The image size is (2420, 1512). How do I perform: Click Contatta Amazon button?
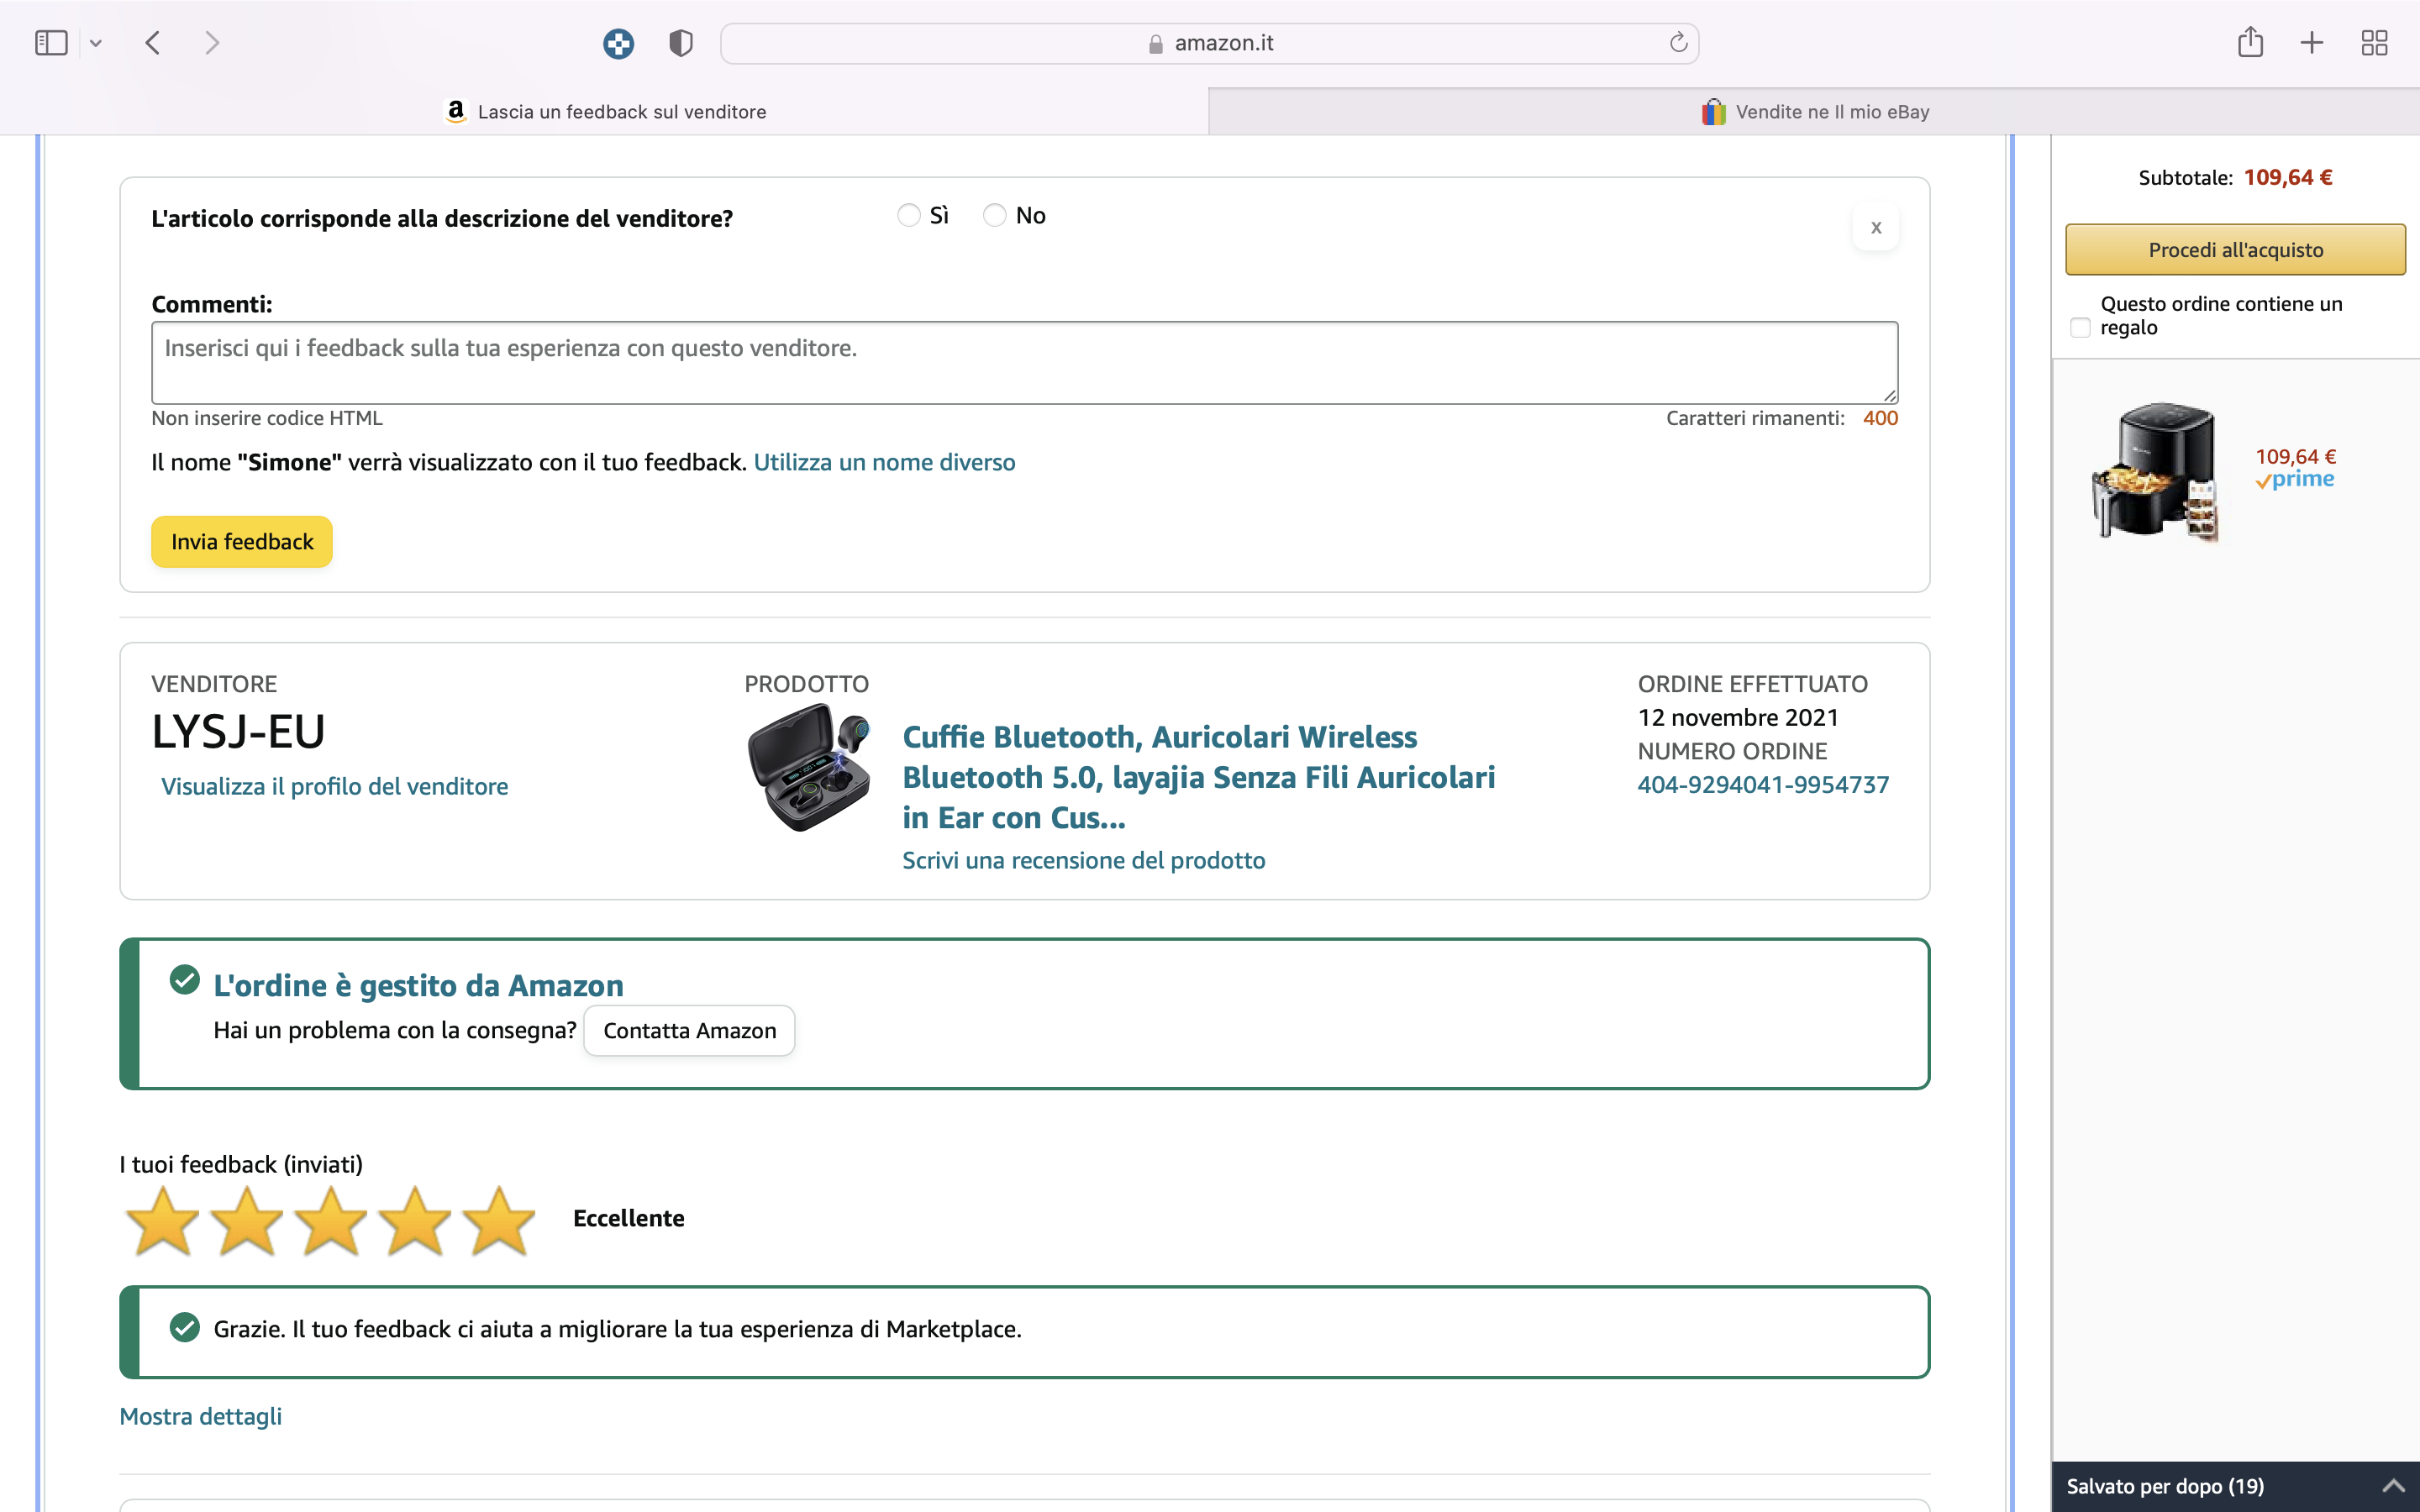[x=689, y=1031]
